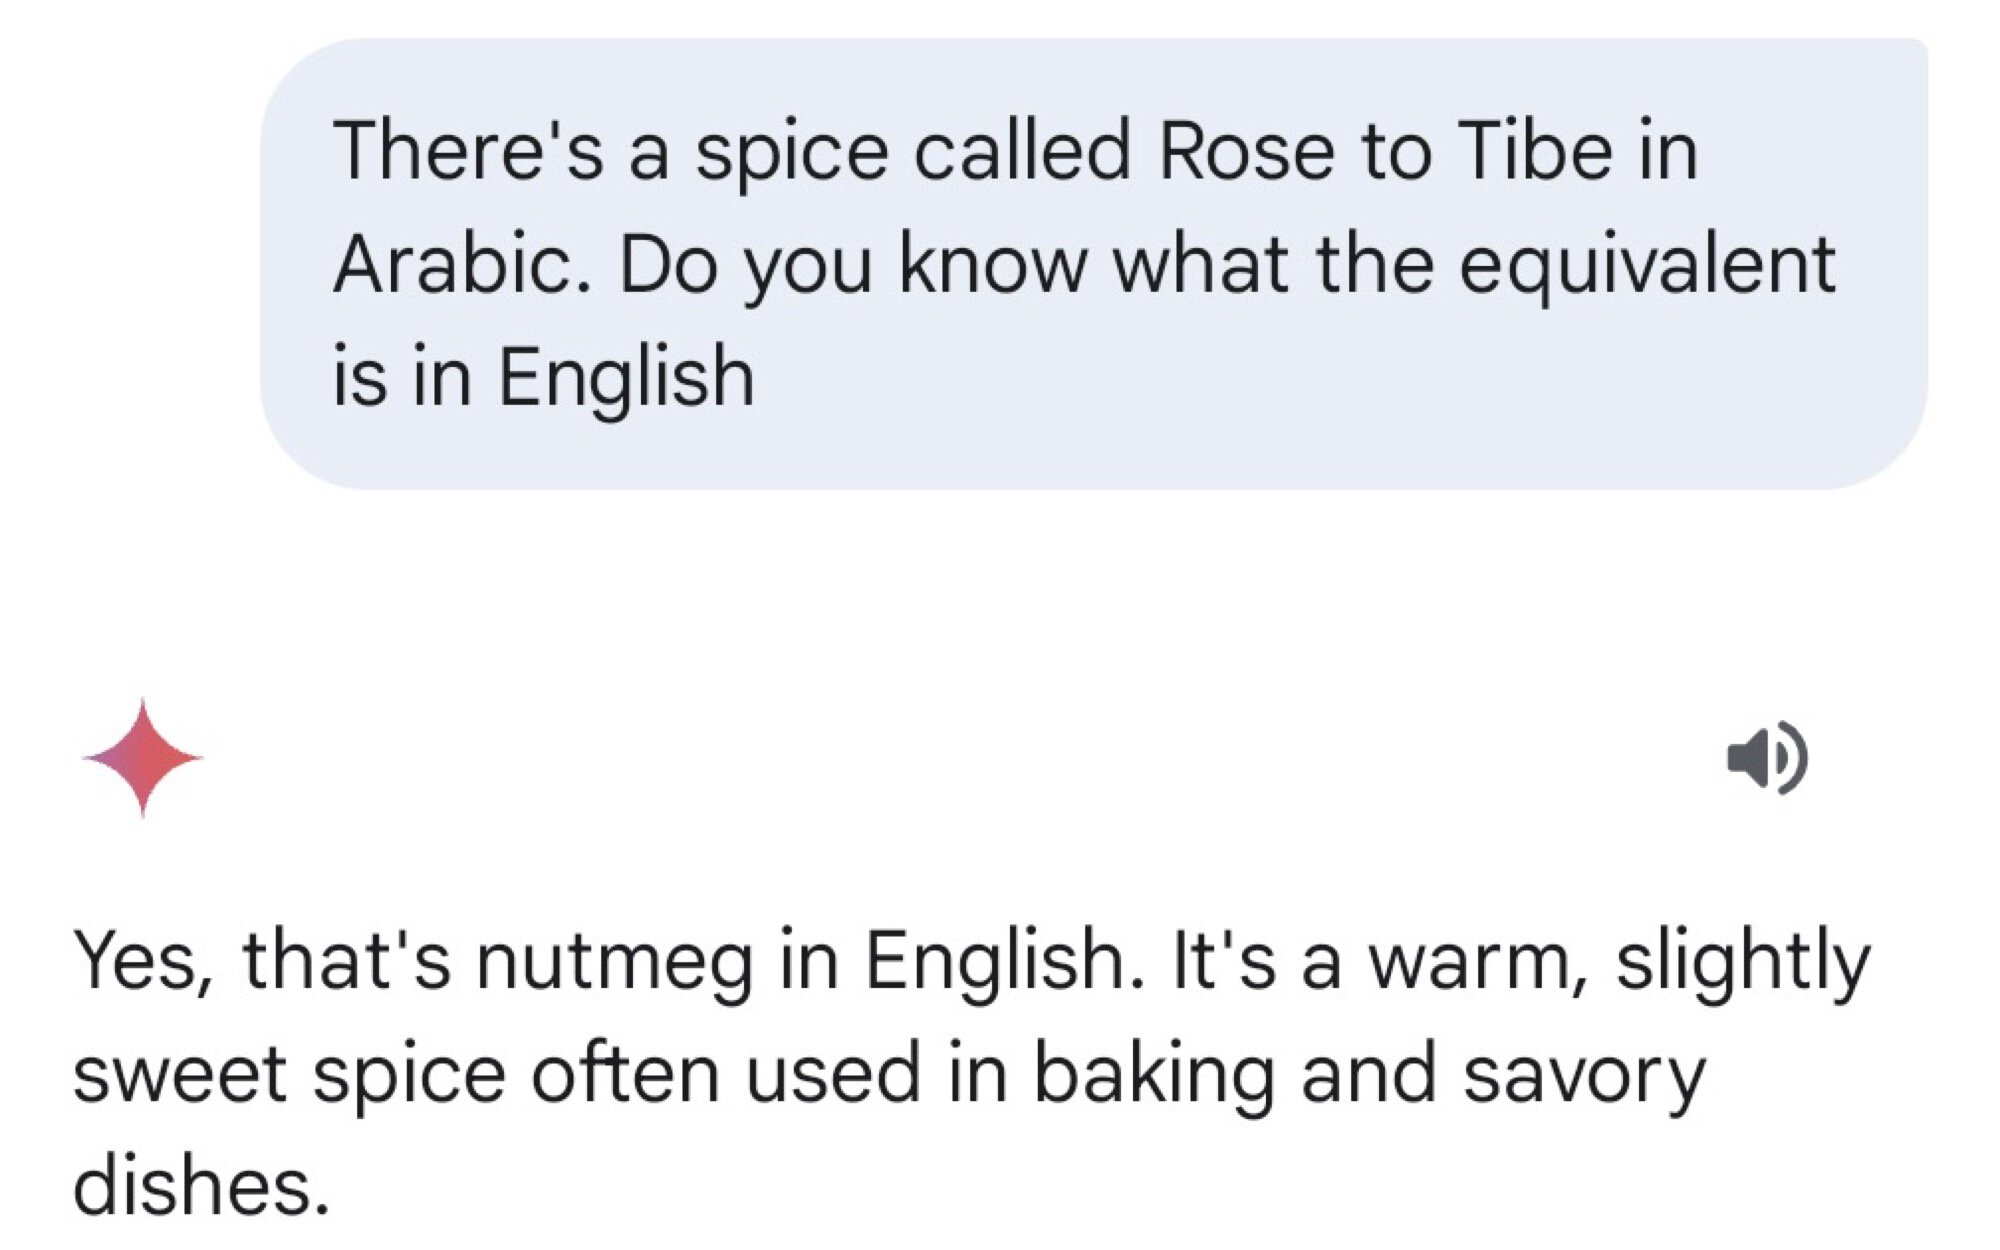Image resolution: width=2000 pixels, height=1250 pixels.
Task: Click the Gemini sparkle icon
Action: [143, 758]
